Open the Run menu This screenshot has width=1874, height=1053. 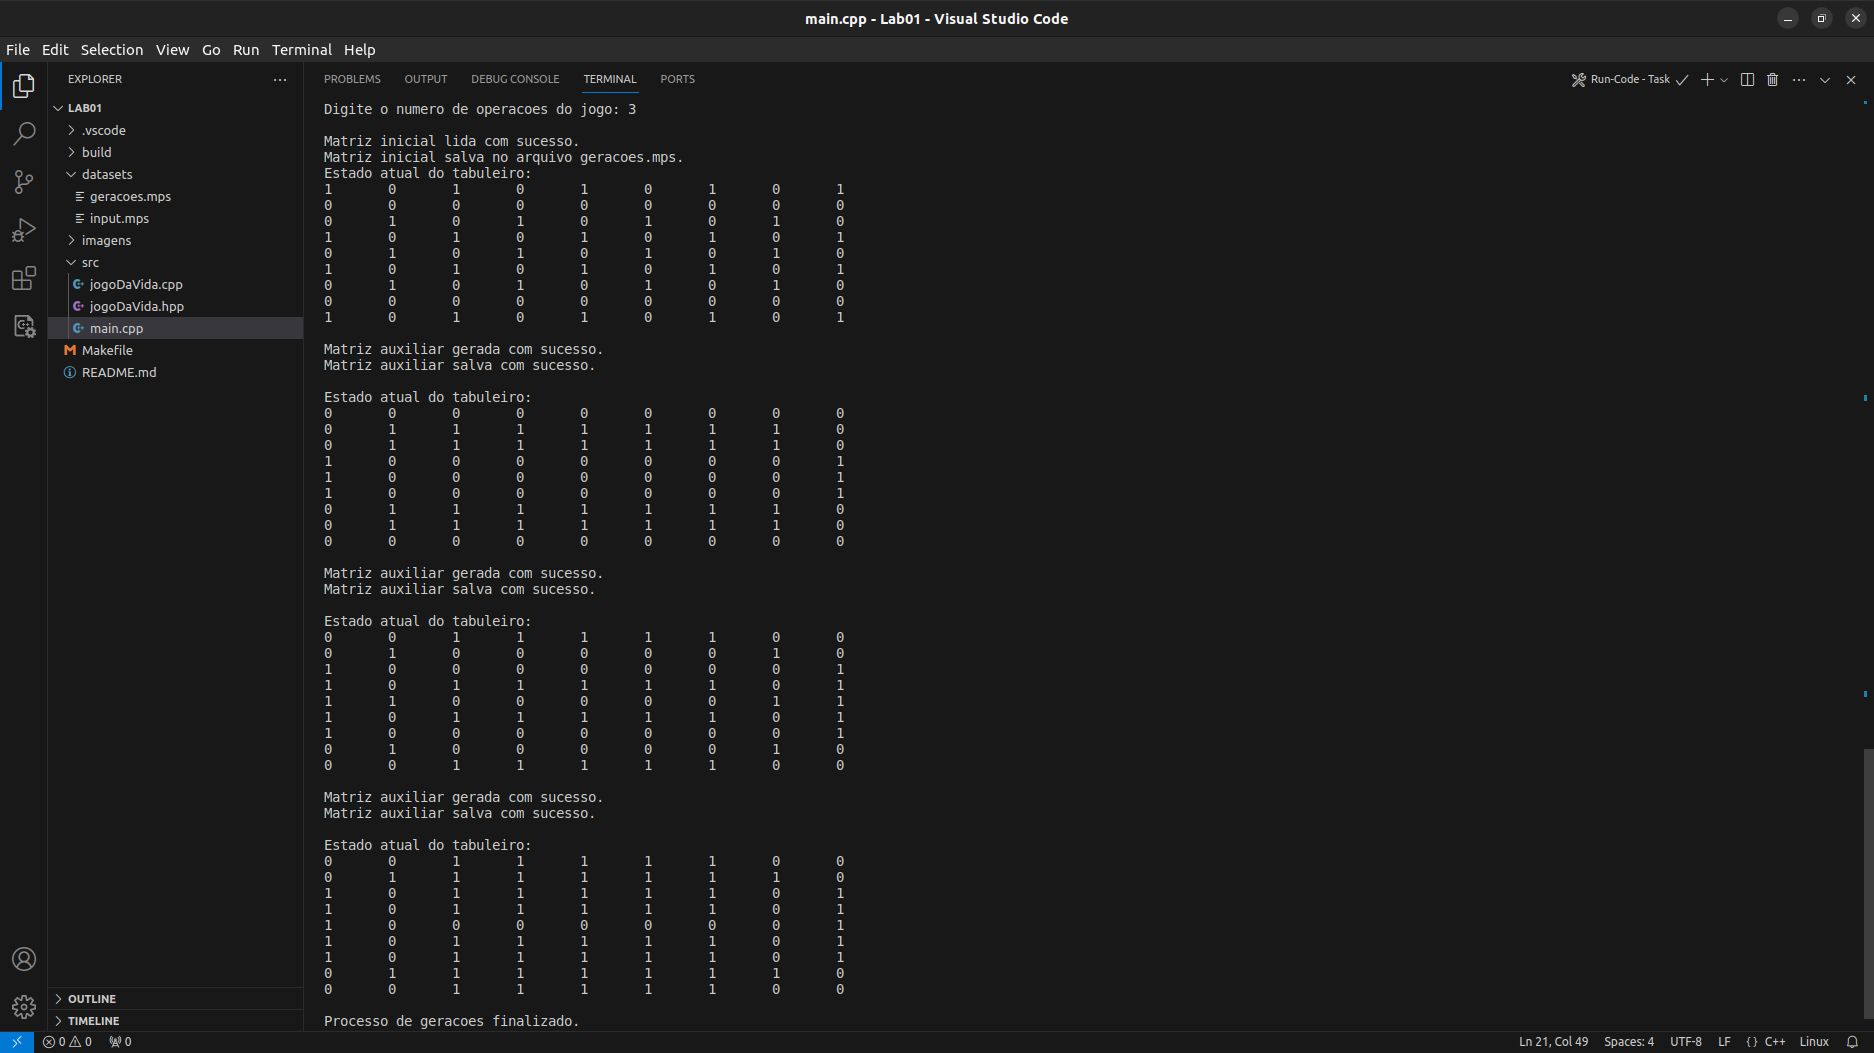coord(246,50)
